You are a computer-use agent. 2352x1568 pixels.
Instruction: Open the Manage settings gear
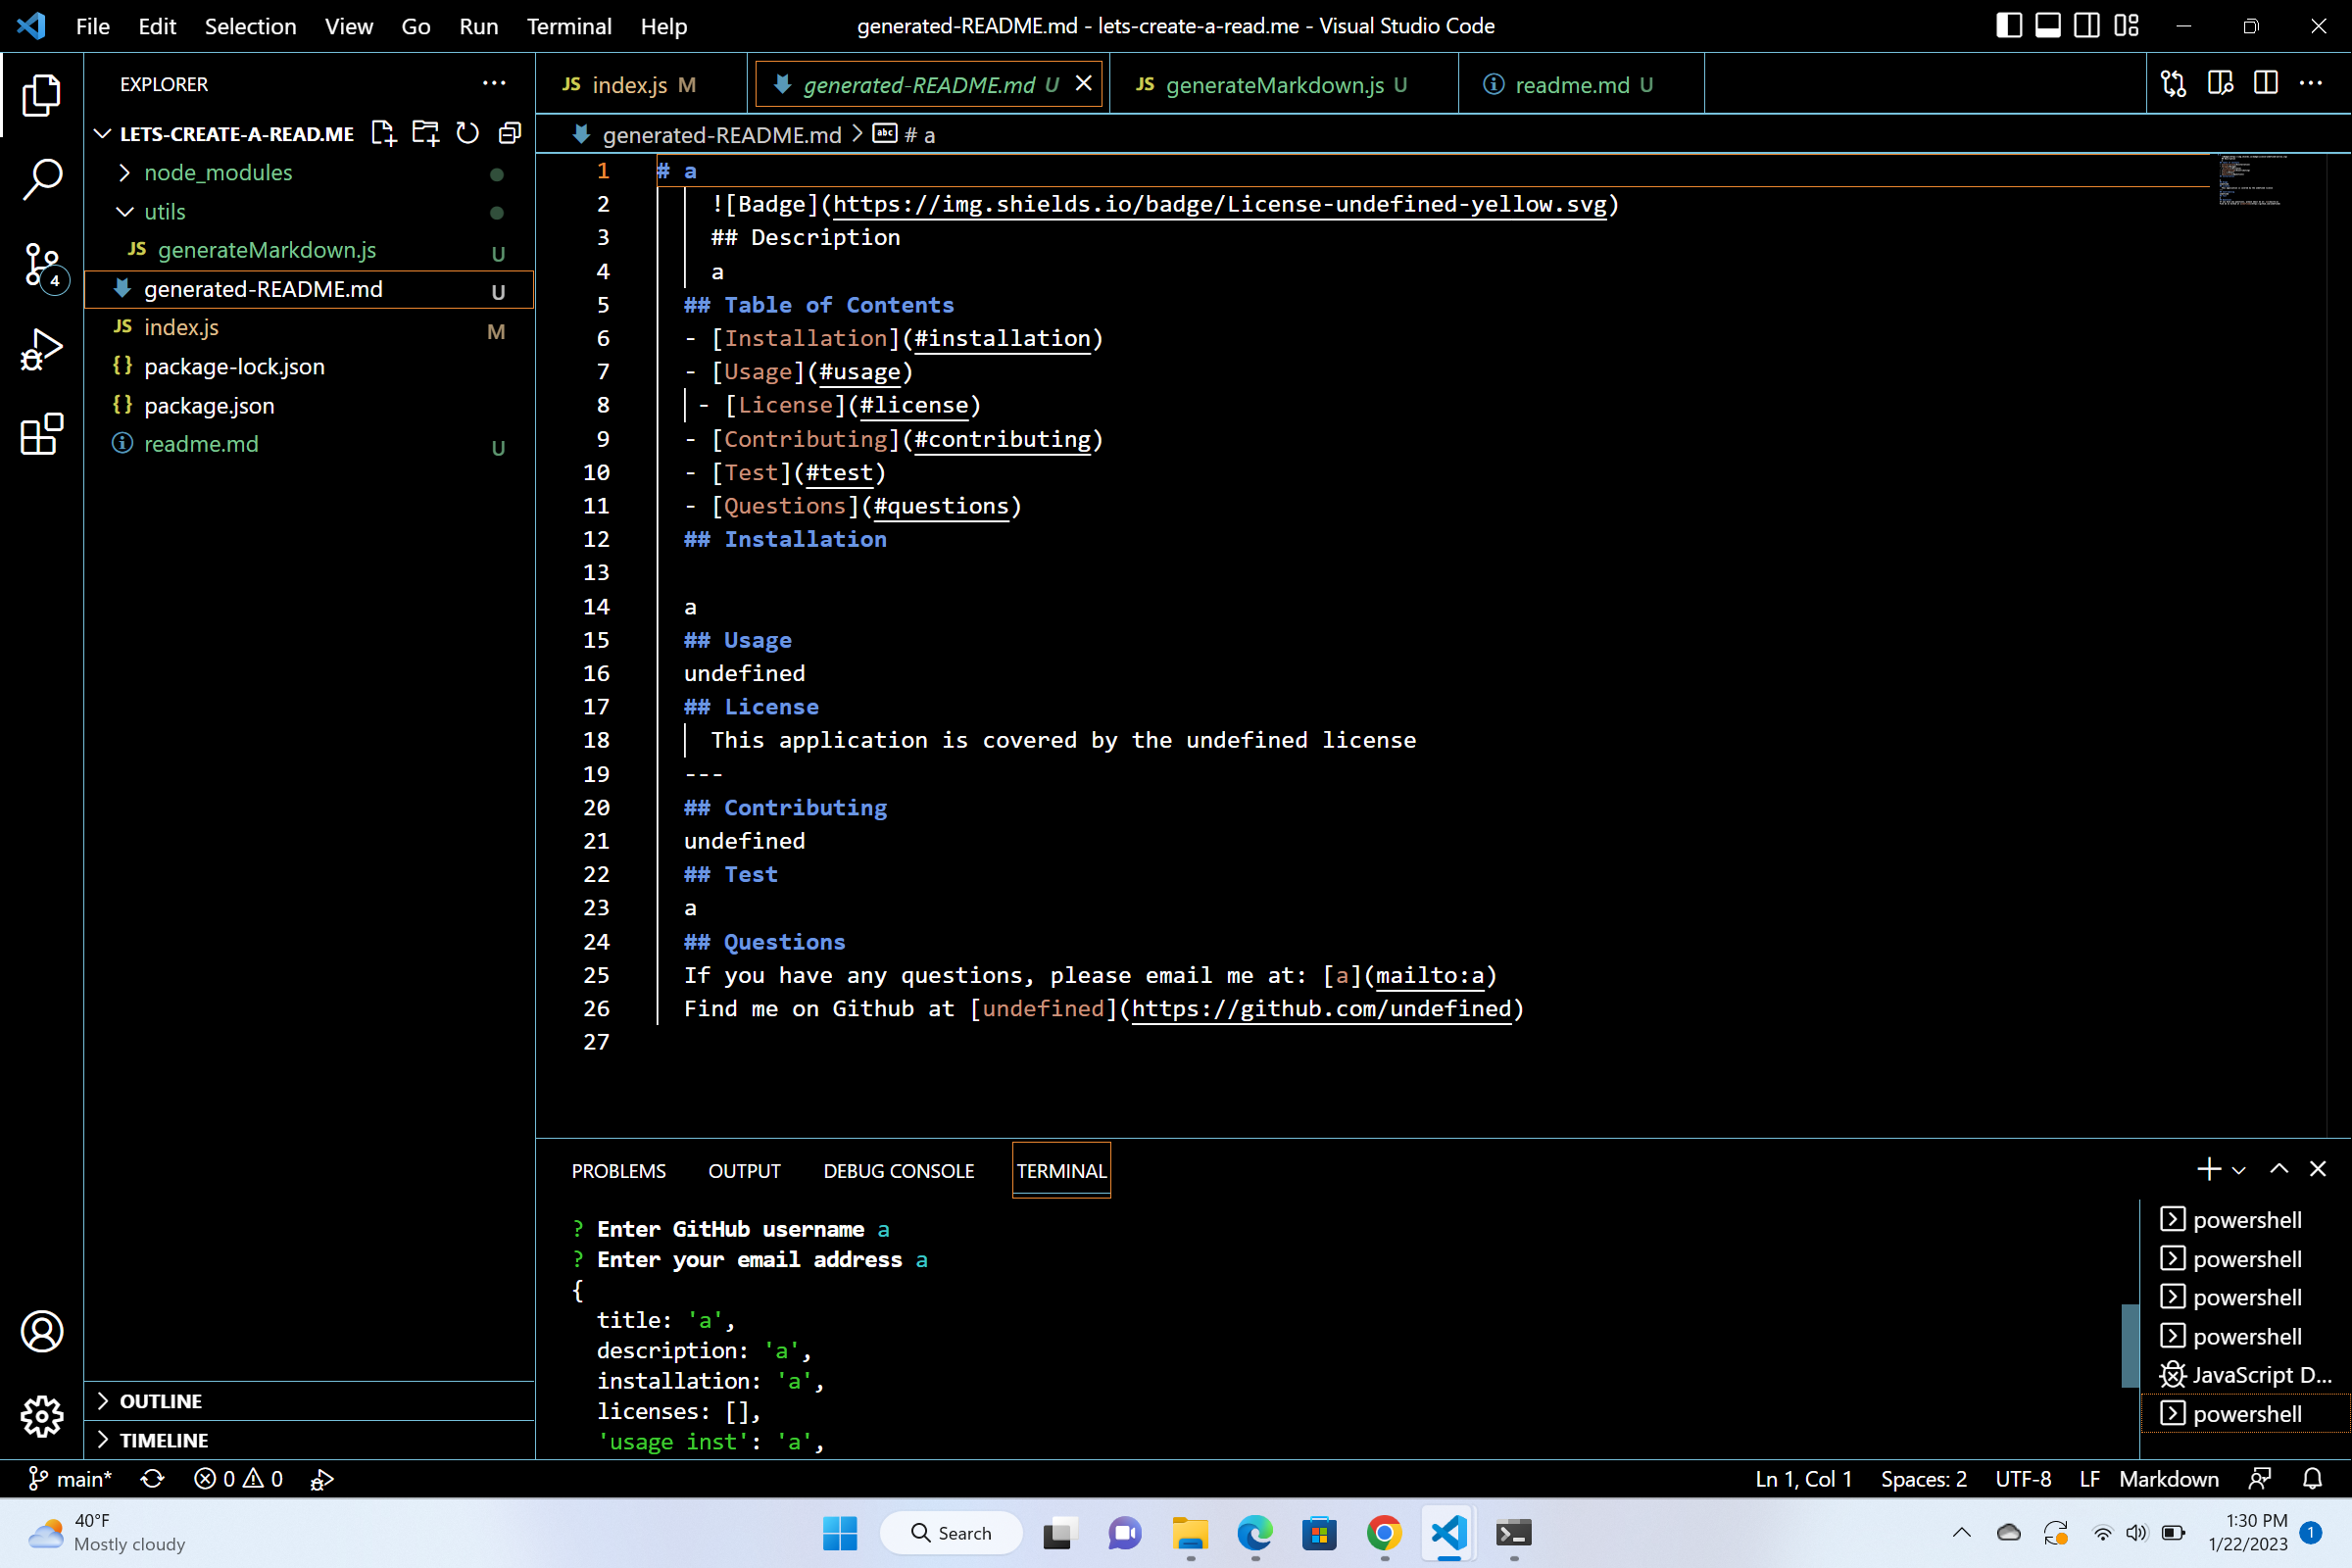41,1417
